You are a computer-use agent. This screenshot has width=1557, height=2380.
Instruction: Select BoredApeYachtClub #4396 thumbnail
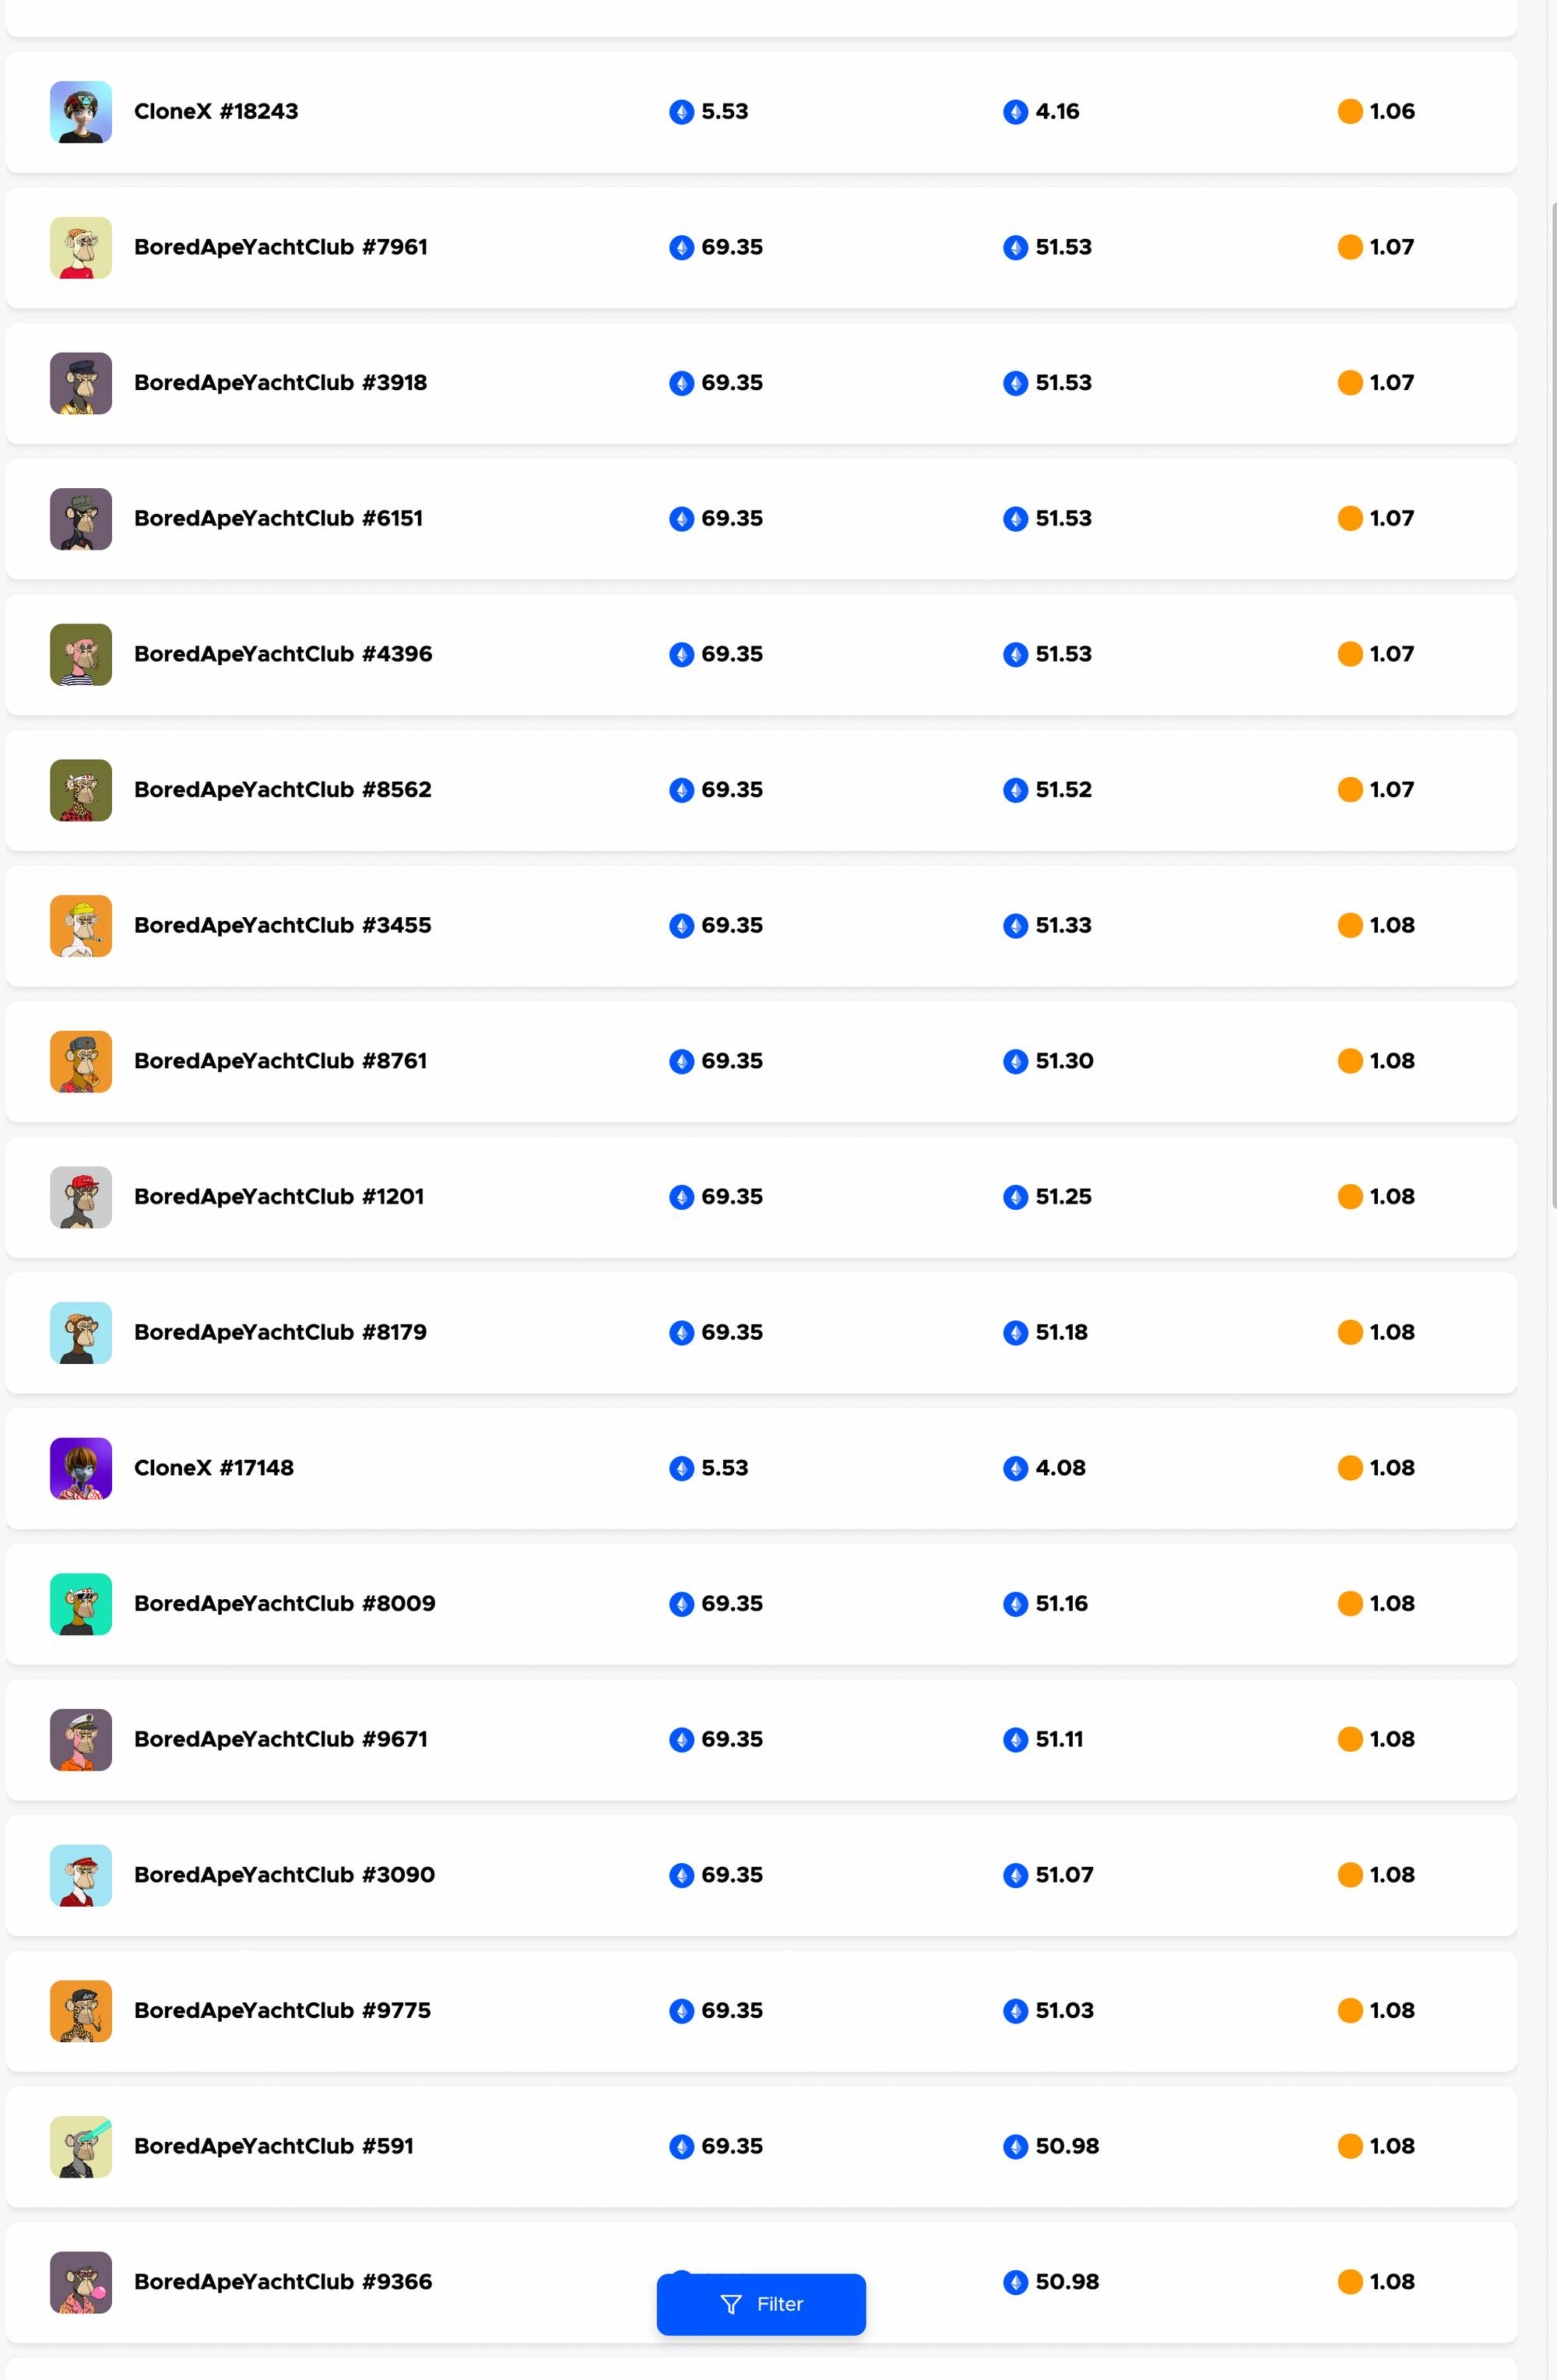pos(81,654)
